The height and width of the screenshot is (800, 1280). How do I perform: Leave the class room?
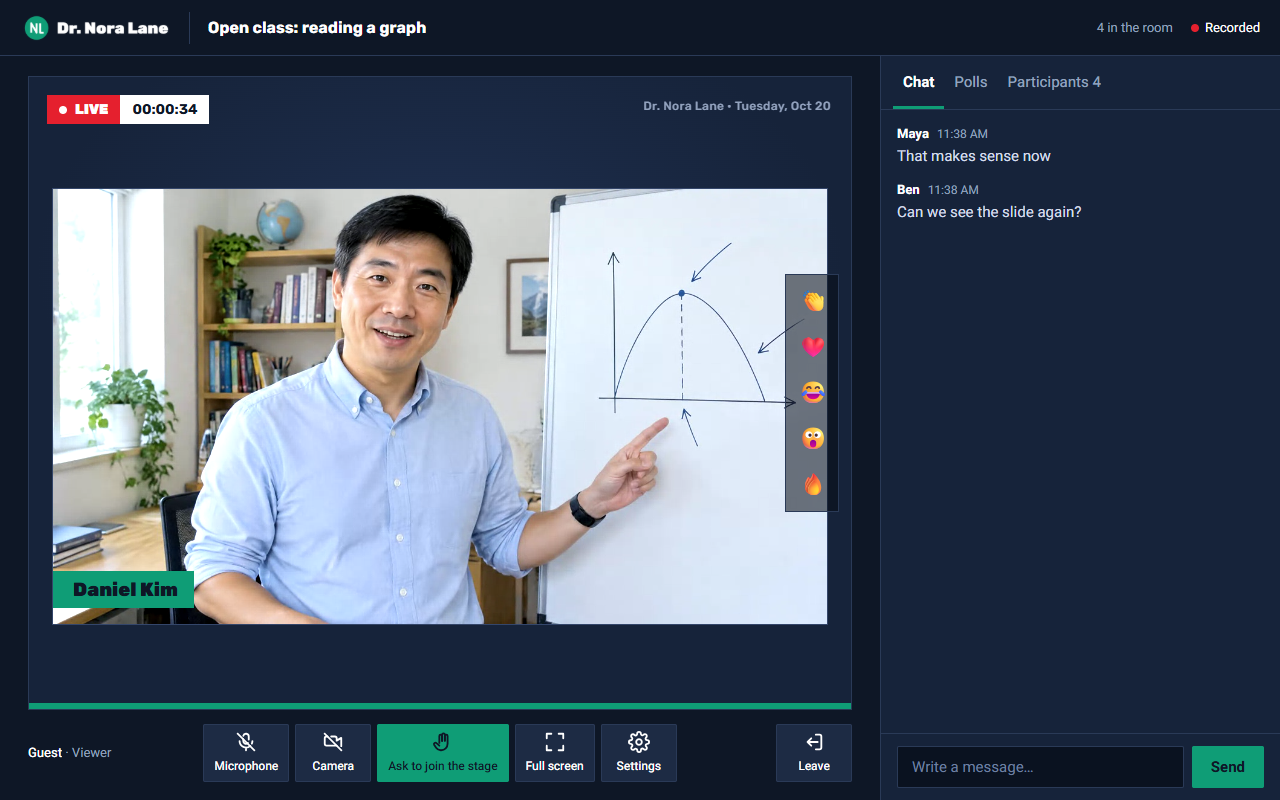[814, 753]
